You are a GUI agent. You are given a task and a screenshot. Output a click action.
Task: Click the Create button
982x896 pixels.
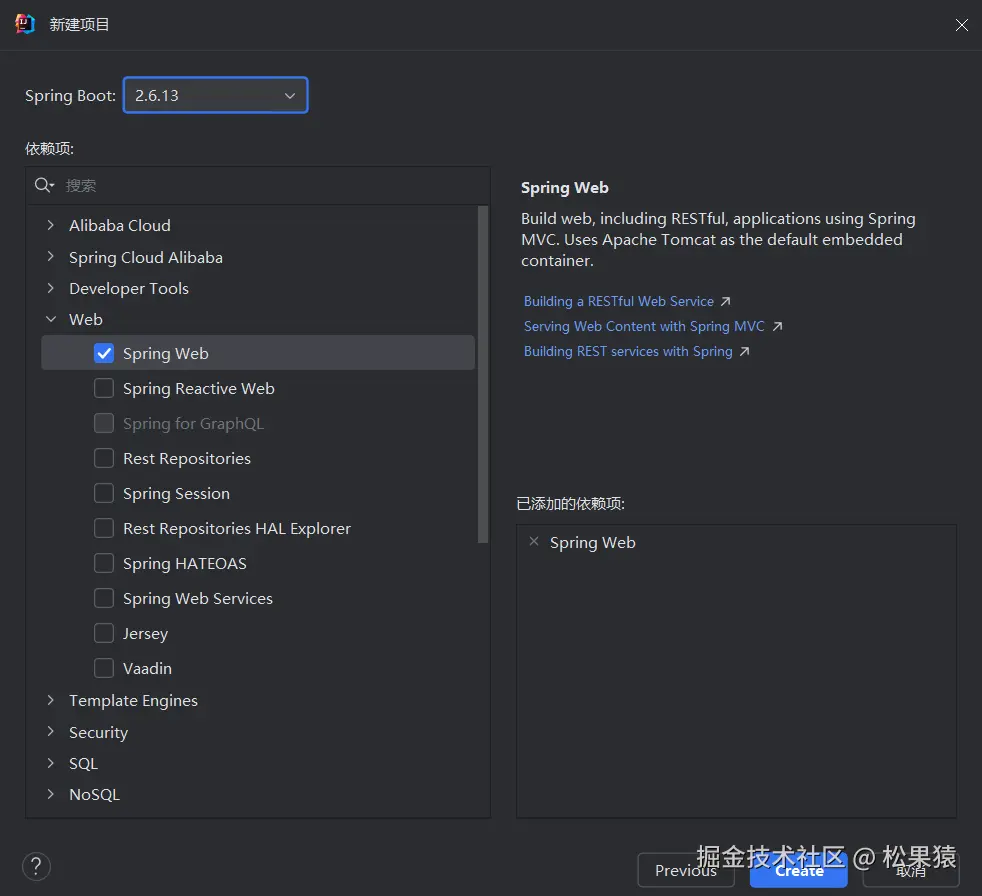799,870
